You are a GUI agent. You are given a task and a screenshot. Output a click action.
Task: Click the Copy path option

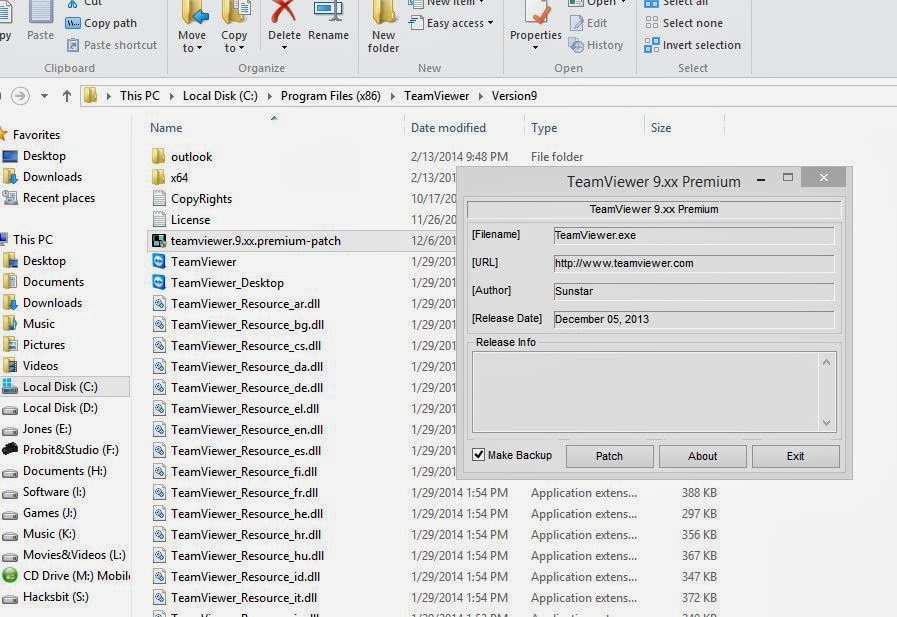tap(101, 23)
